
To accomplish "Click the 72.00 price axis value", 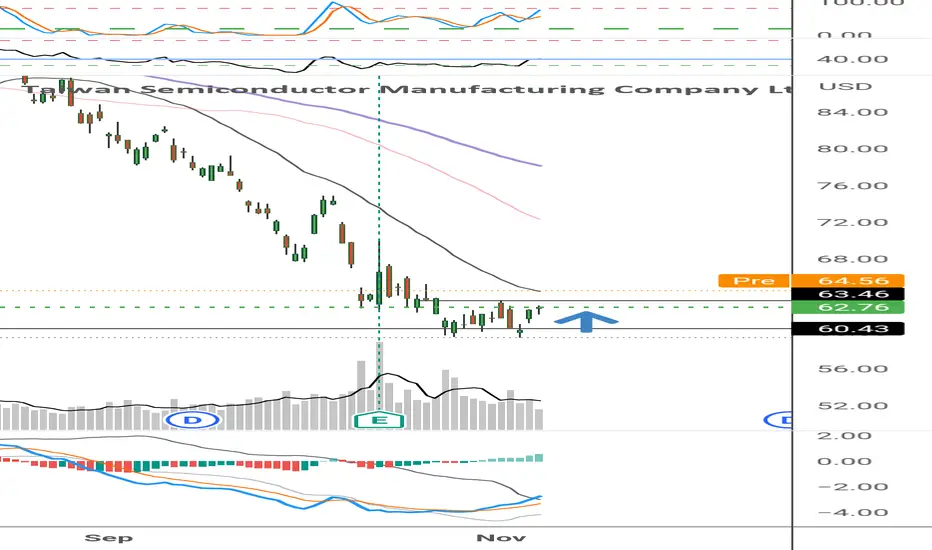I will (x=852, y=222).
